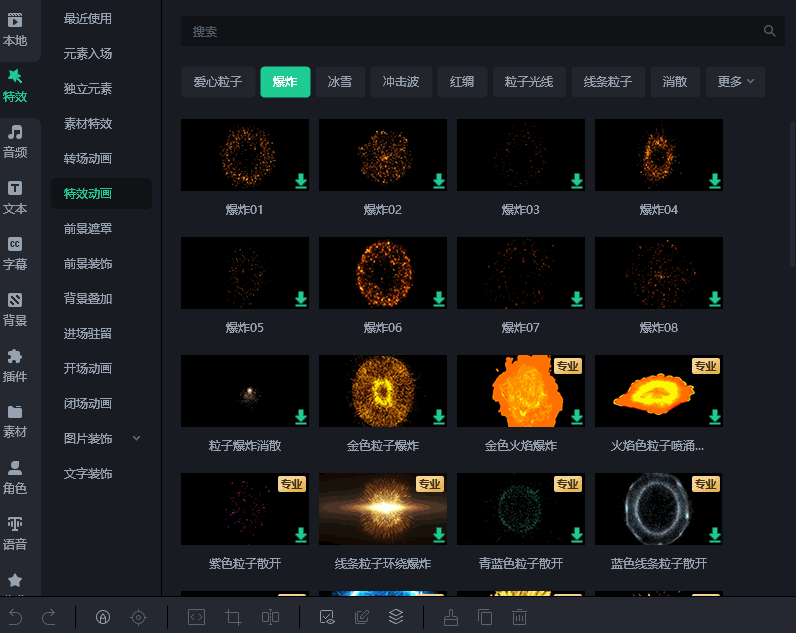This screenshot has width=796, height=633.
Task: Click the search magnifier icon
Action: pyautogui.click(x=769, y=32)
